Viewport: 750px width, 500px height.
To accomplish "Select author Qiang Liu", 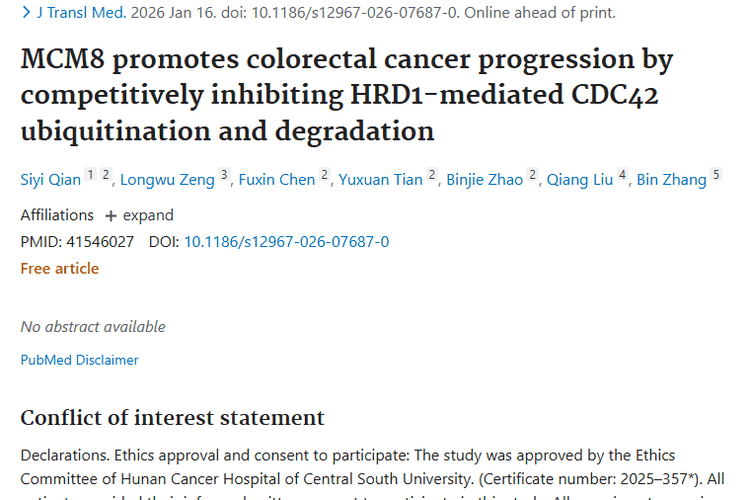I will tap(580, 180).
